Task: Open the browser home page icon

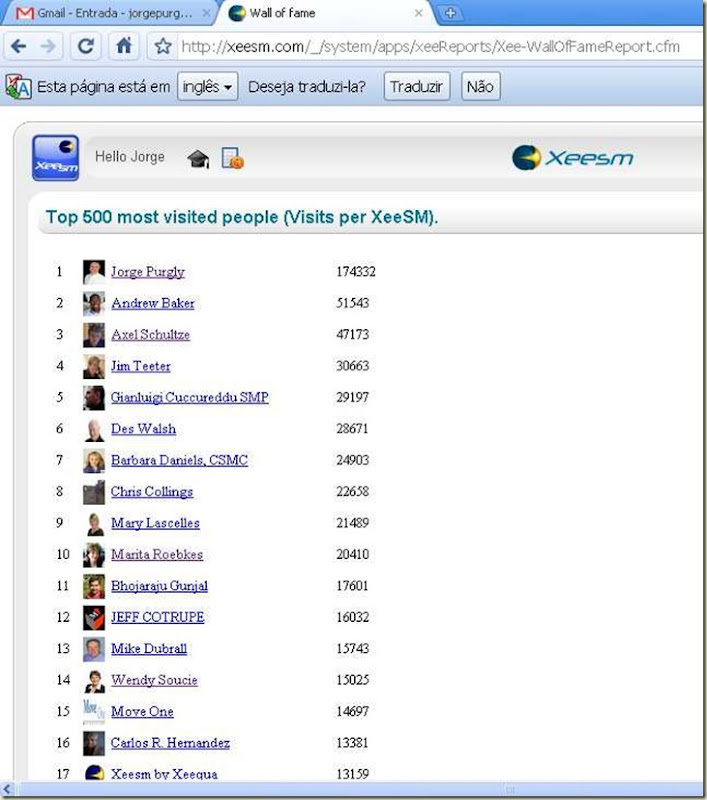Action: coord(124,46)
